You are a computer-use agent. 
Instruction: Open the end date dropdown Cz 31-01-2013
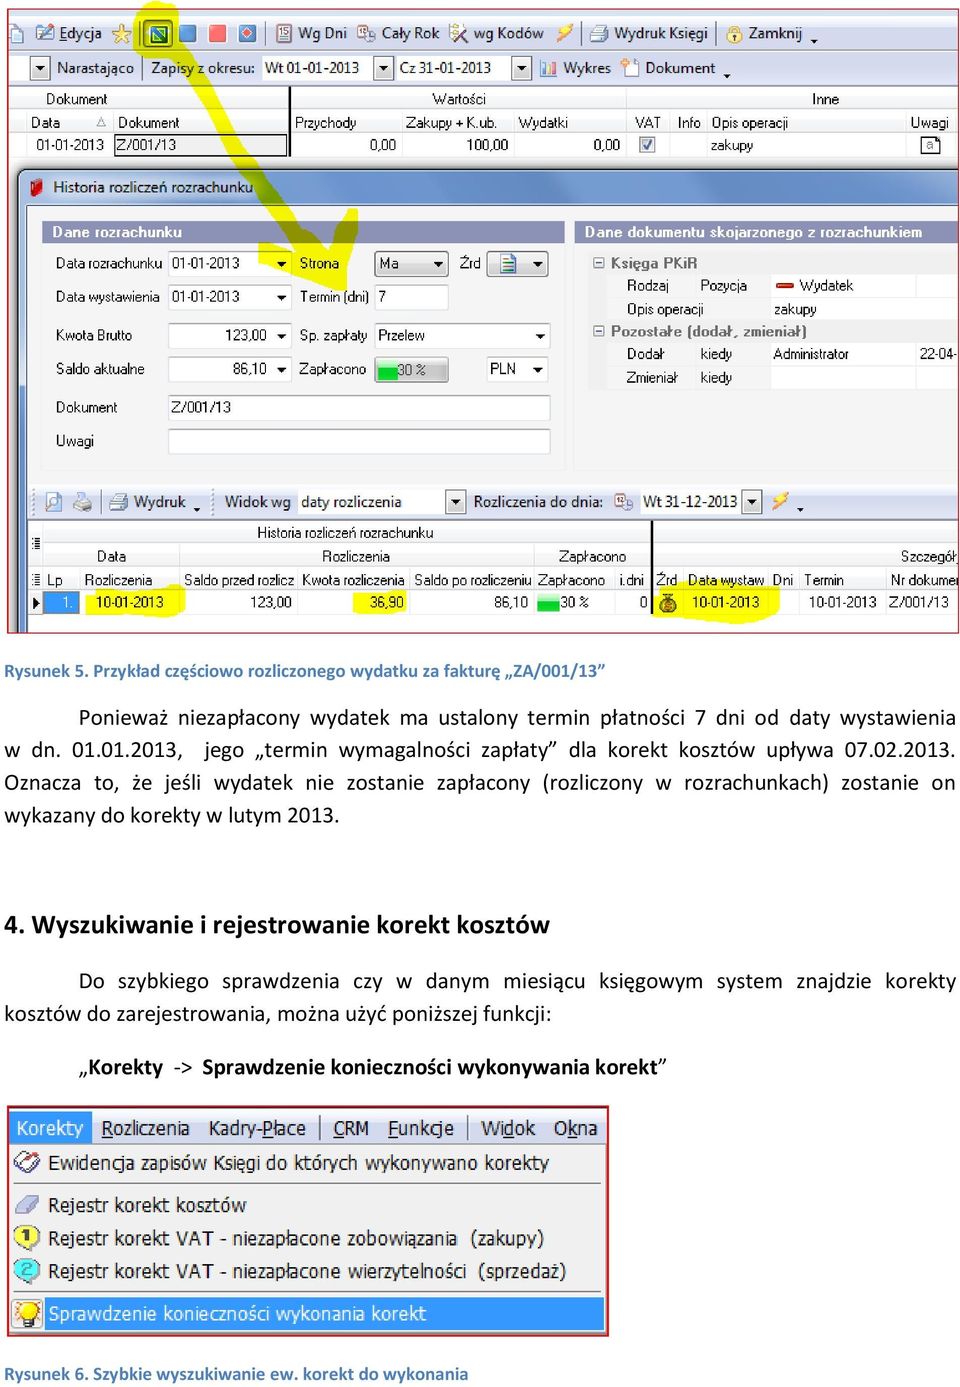click(x=521, y=68)
